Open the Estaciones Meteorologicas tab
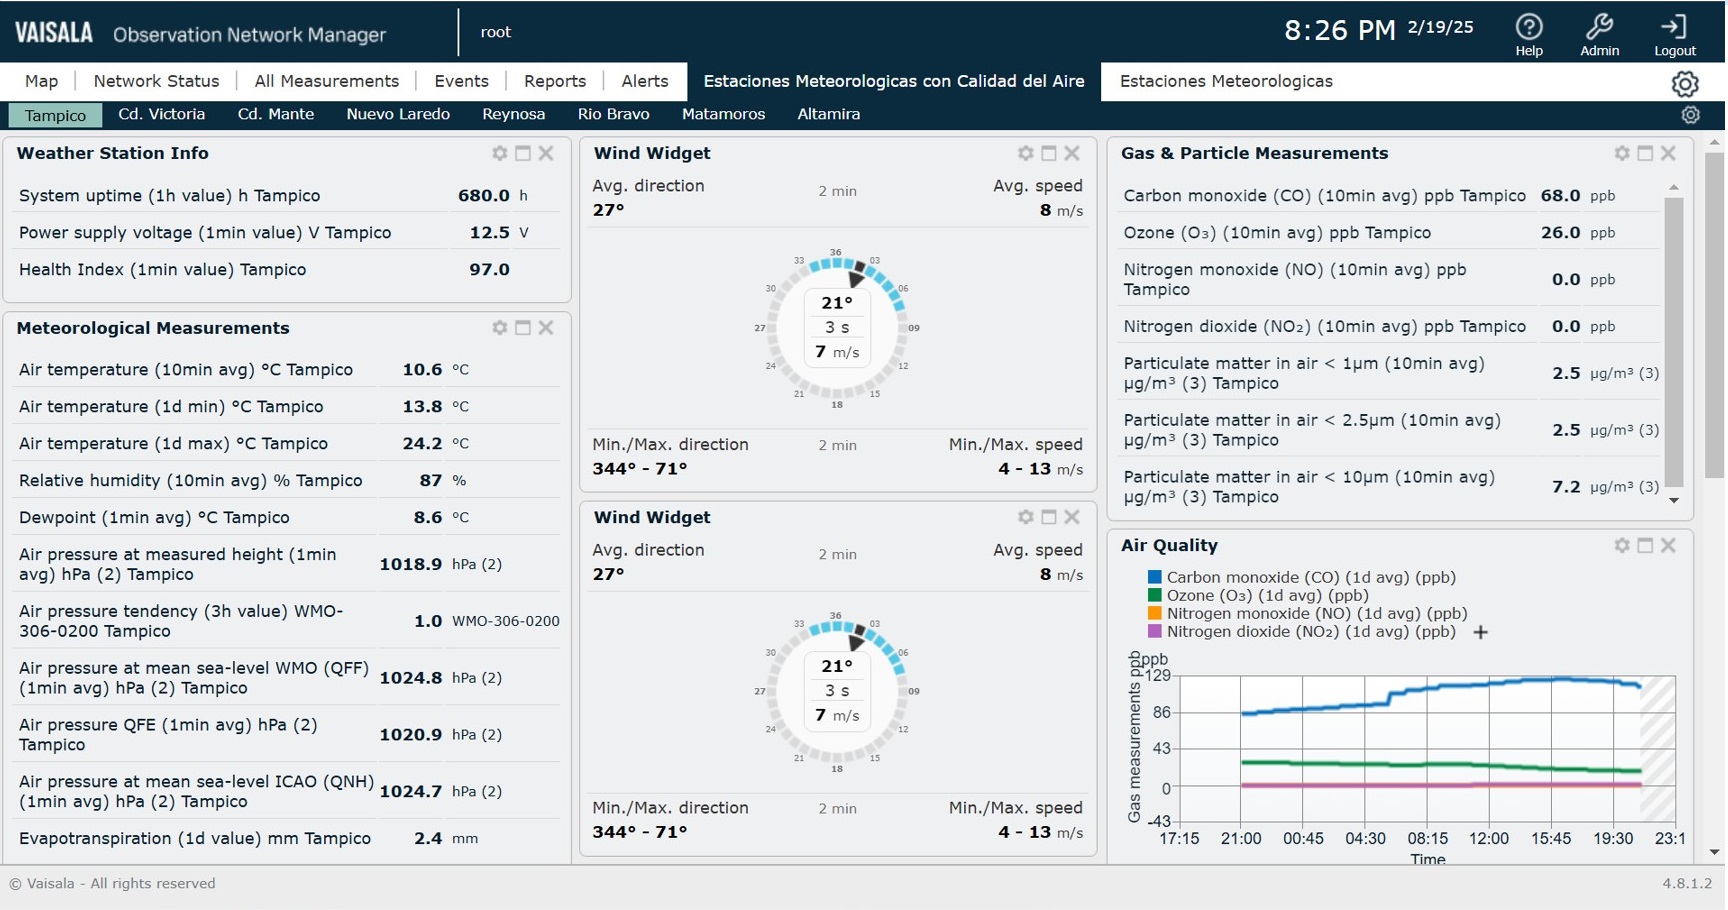The height and width of the screenshot is (910, 1728). point(1225,82)
